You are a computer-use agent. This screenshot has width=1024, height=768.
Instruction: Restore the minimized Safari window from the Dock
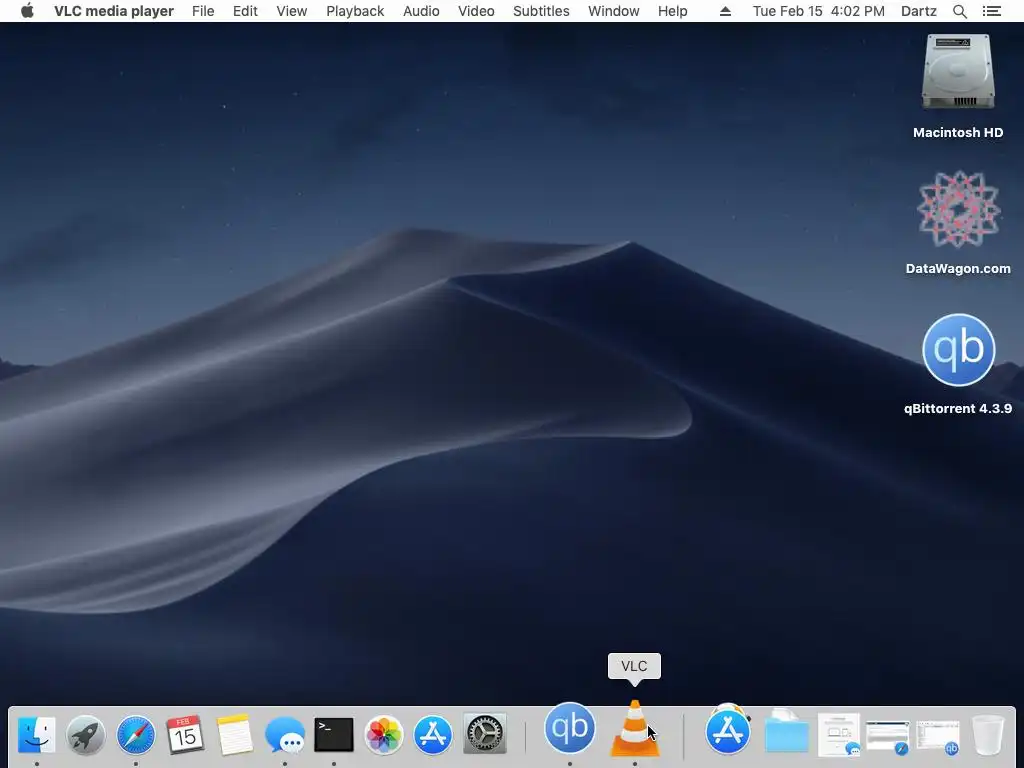(888, 737)
